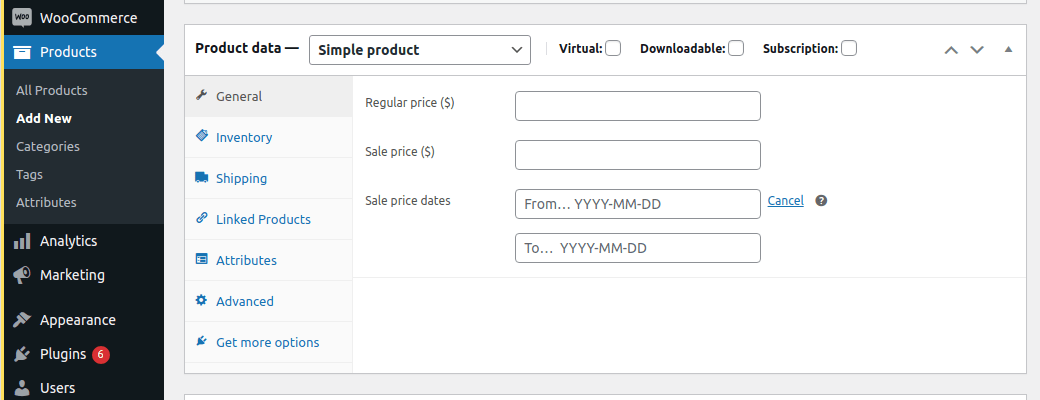Open the Shipping product data tab
This screenshot has height=400, width=1040.
tap(269, 178)
